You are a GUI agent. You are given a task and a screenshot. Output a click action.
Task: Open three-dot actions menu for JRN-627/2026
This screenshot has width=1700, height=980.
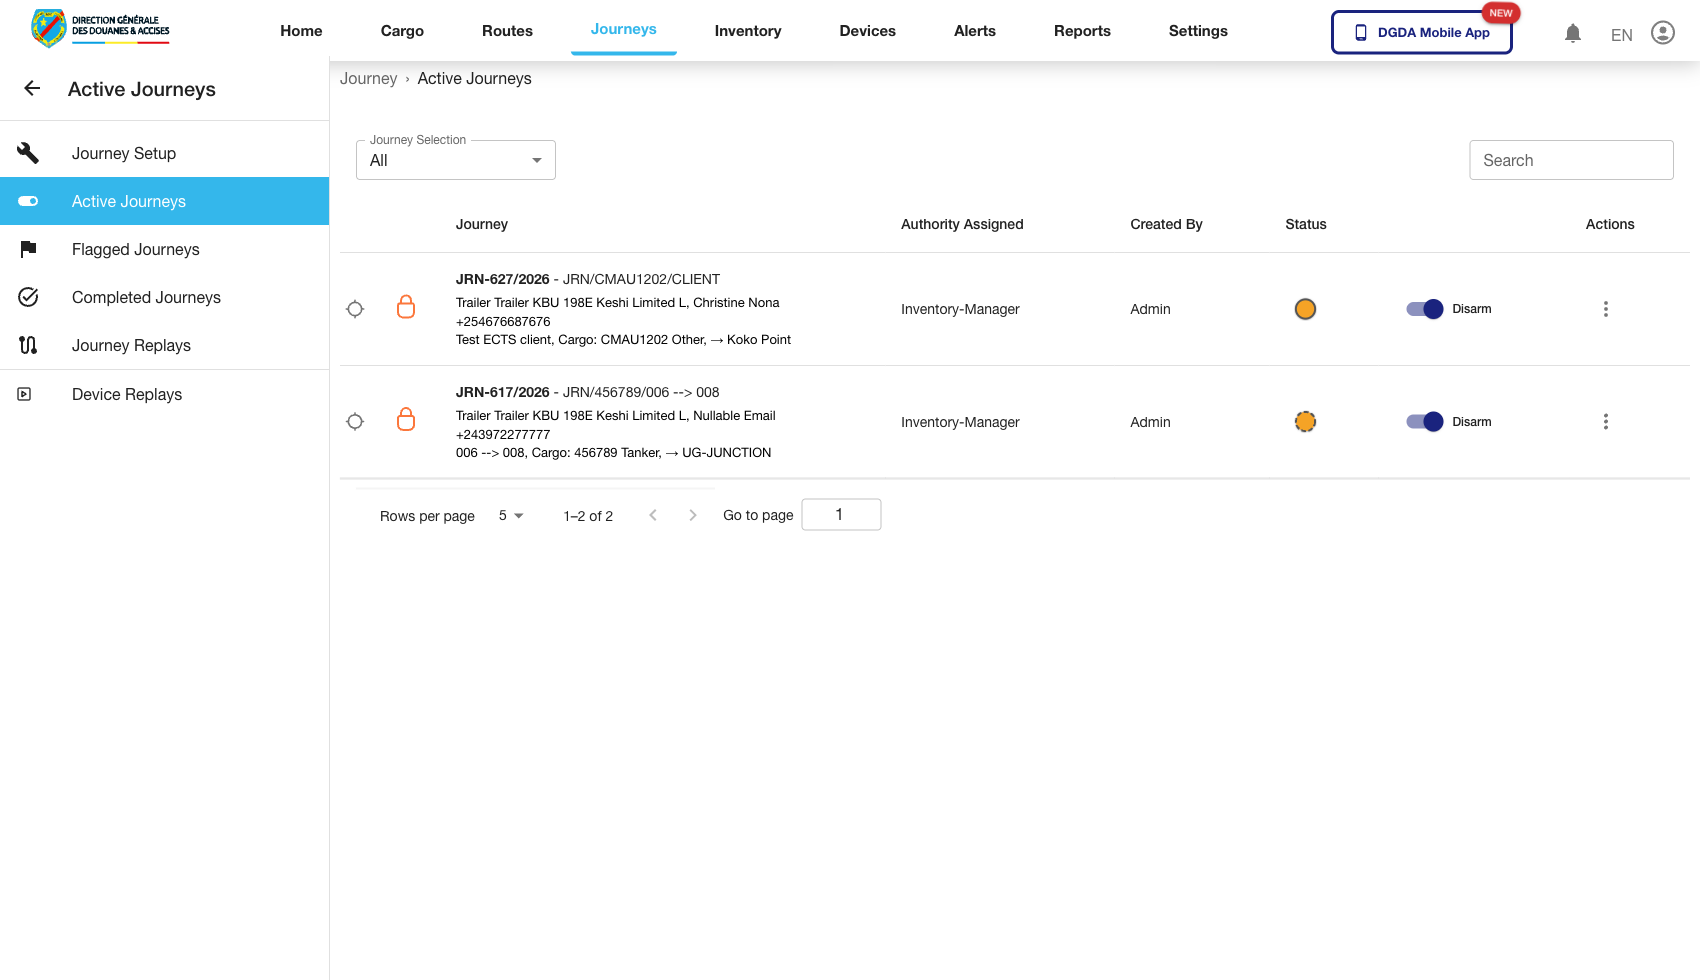pos(1605,309)
